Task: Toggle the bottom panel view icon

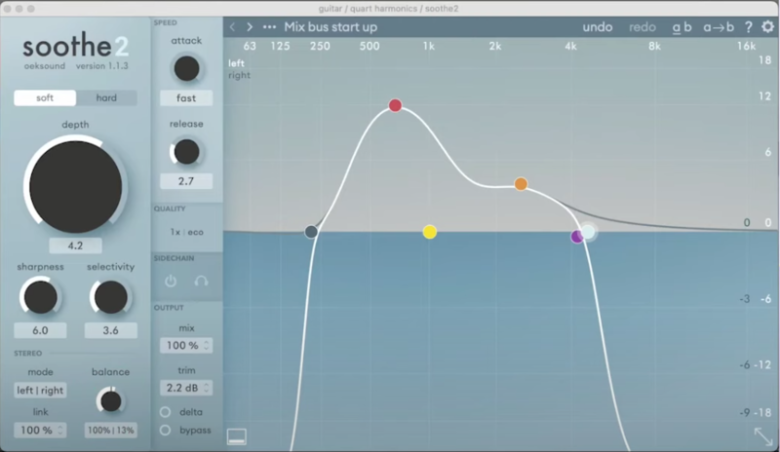Action: (237, 436)
